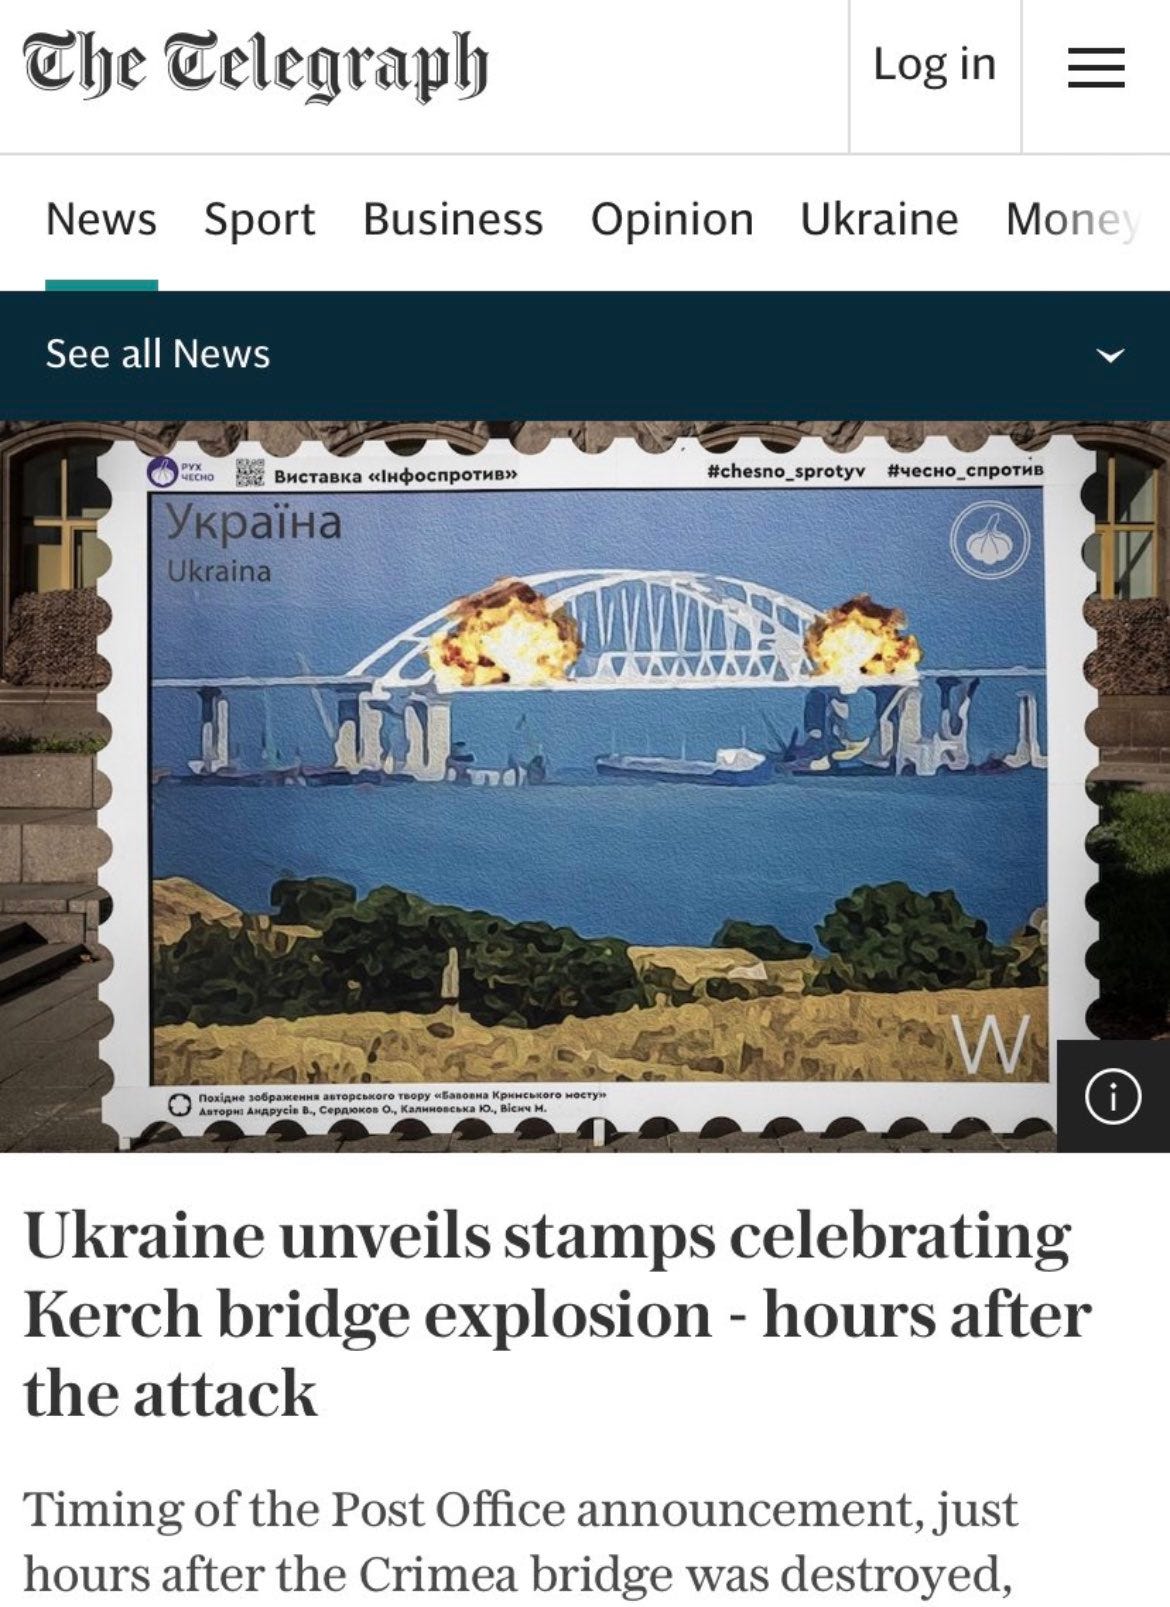Click the article subheading about Post Office timing

pos(520,1541)
